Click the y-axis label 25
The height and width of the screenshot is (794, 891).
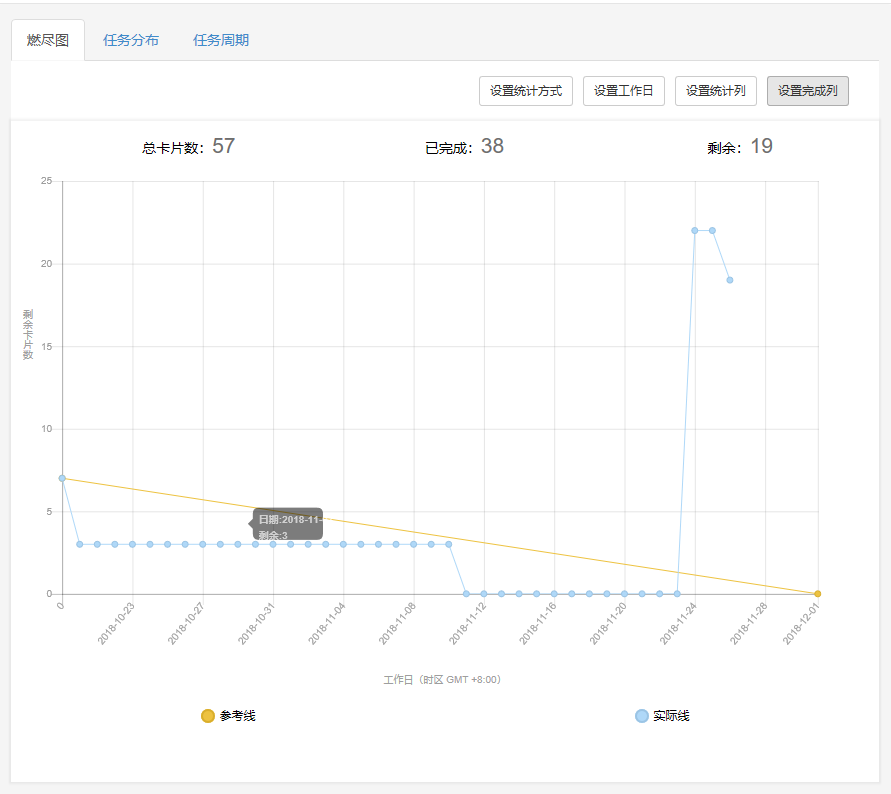46,181
